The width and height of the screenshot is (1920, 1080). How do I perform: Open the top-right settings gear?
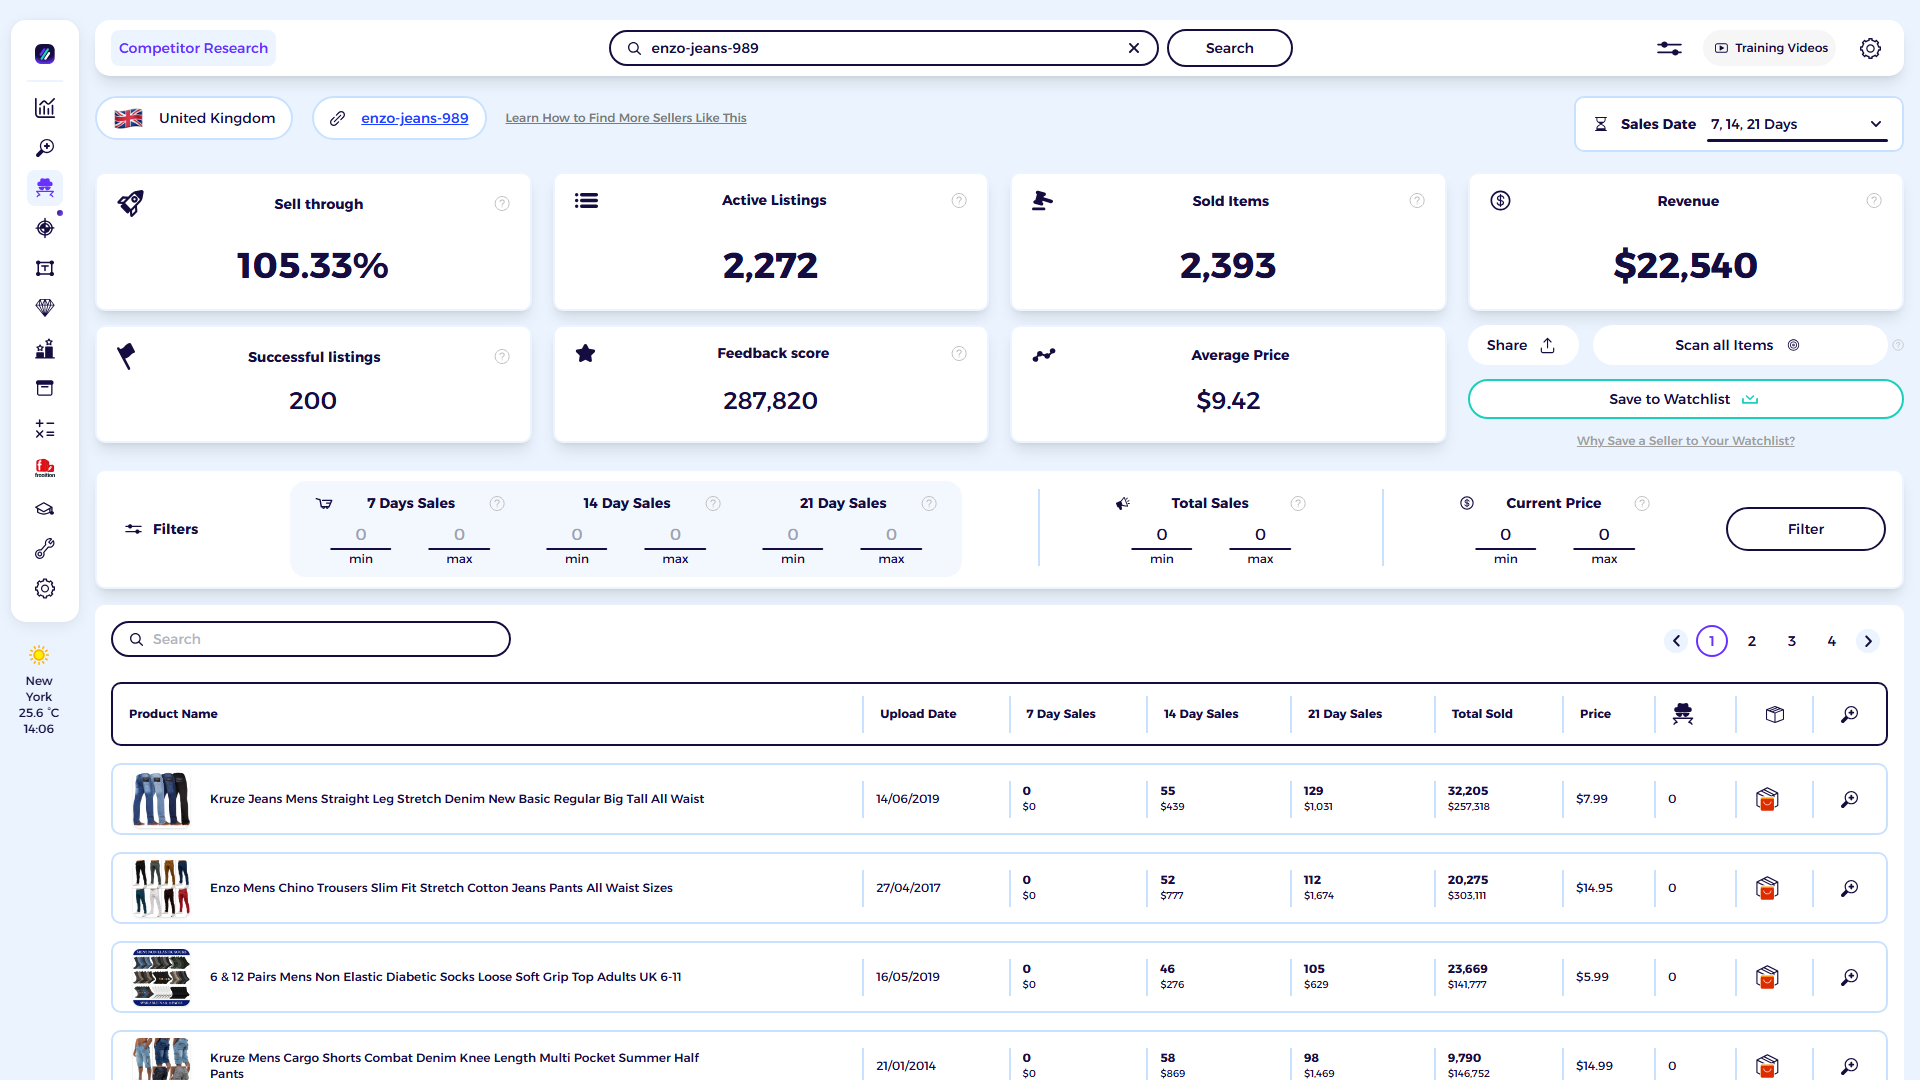(x=1870, y=48)
